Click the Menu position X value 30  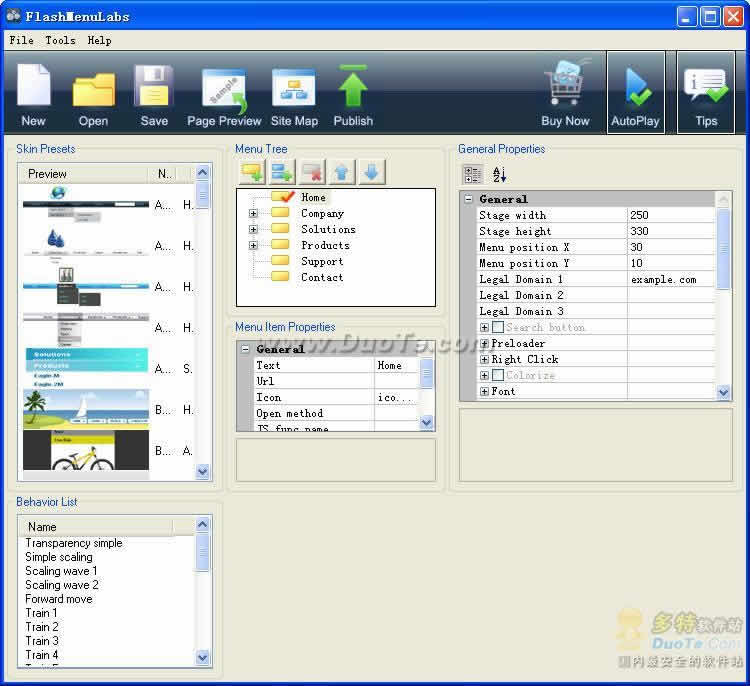click(x=671, y=247)
